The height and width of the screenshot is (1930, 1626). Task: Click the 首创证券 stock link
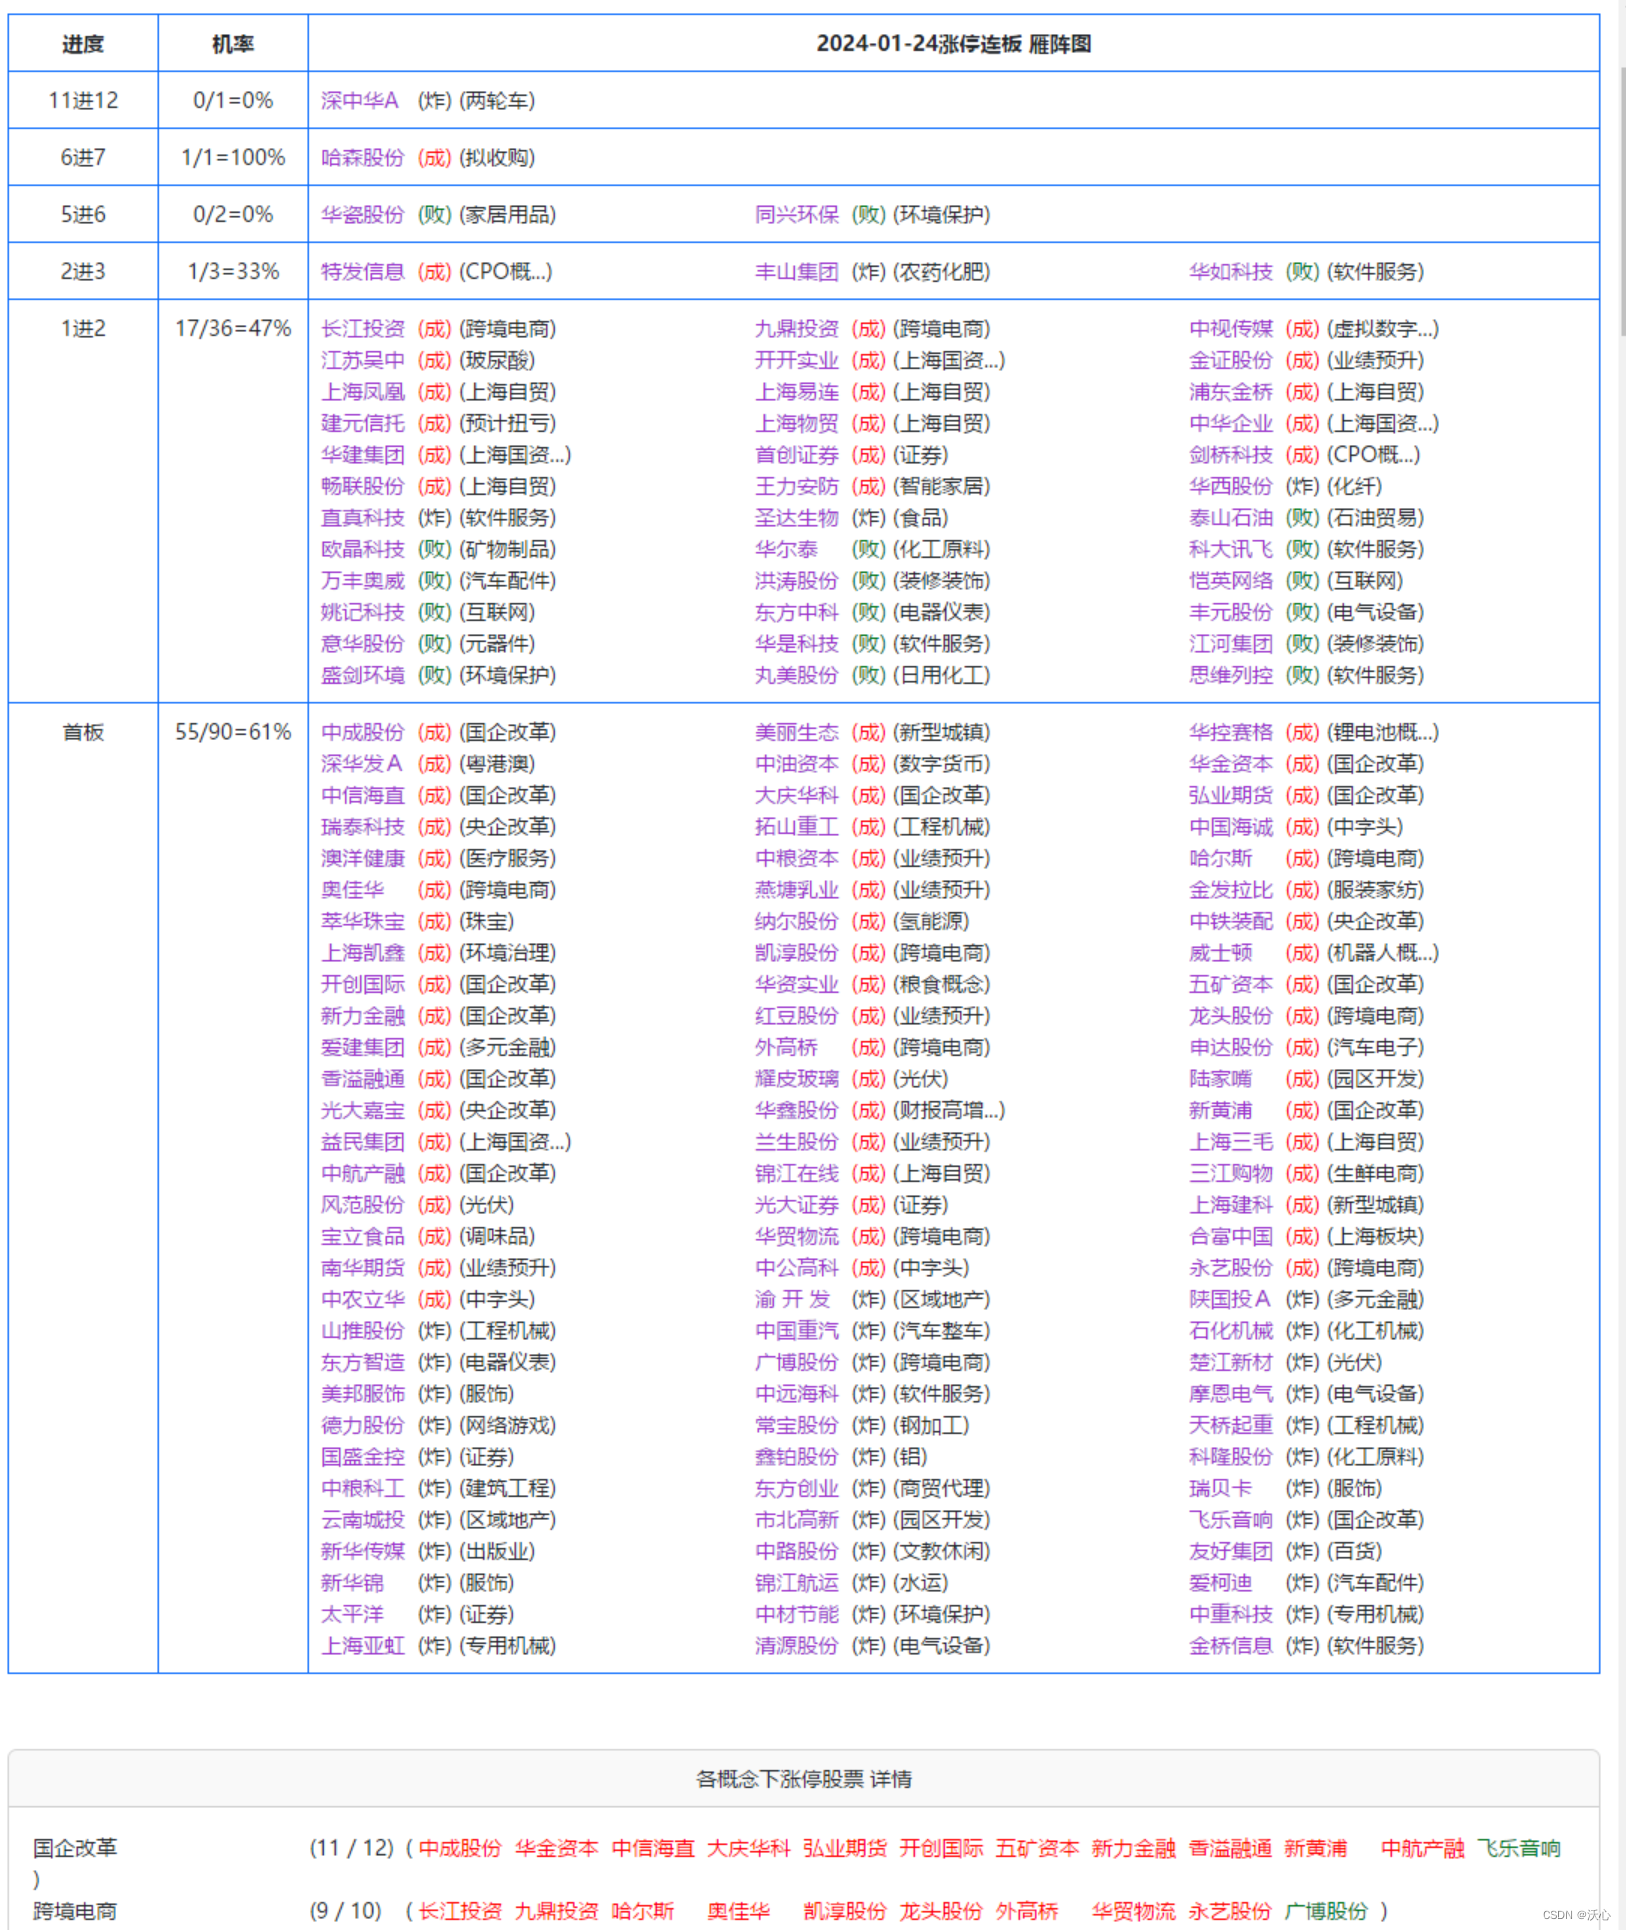pos(796,455)
